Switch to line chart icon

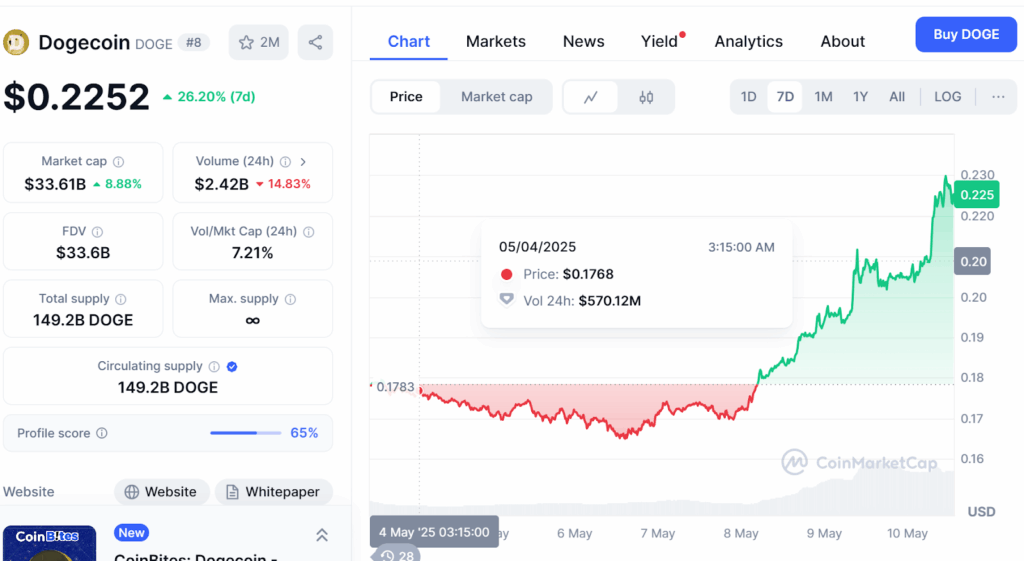tap(591, 97)
